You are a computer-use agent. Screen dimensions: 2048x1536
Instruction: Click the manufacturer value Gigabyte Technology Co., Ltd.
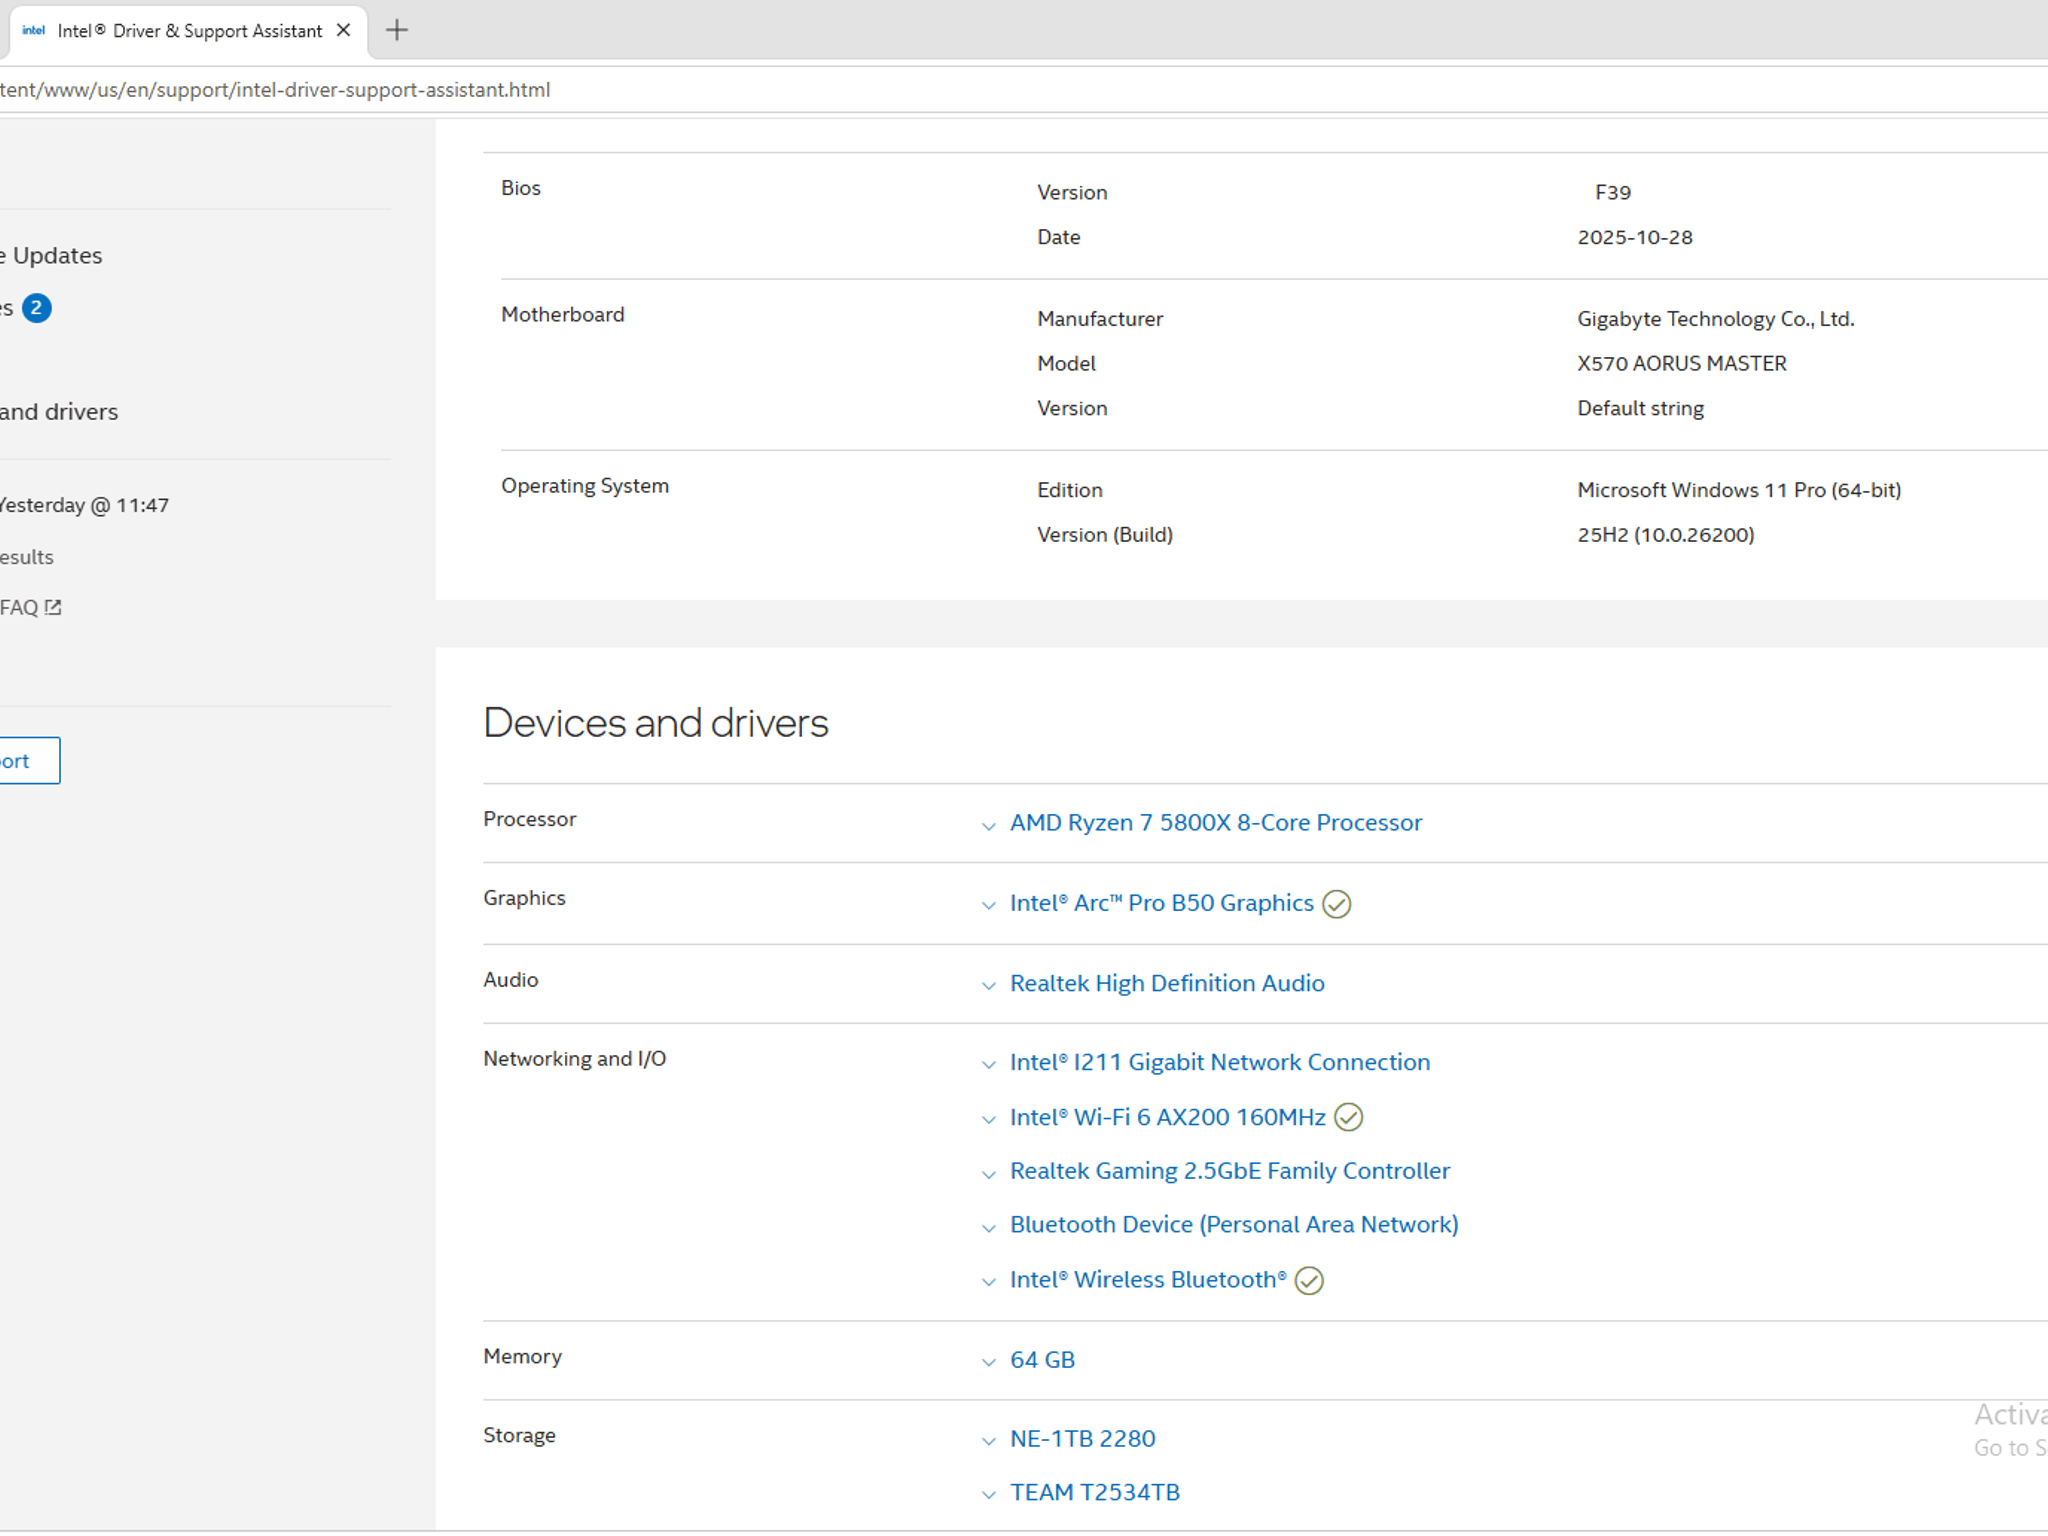tap(1716, 319)
